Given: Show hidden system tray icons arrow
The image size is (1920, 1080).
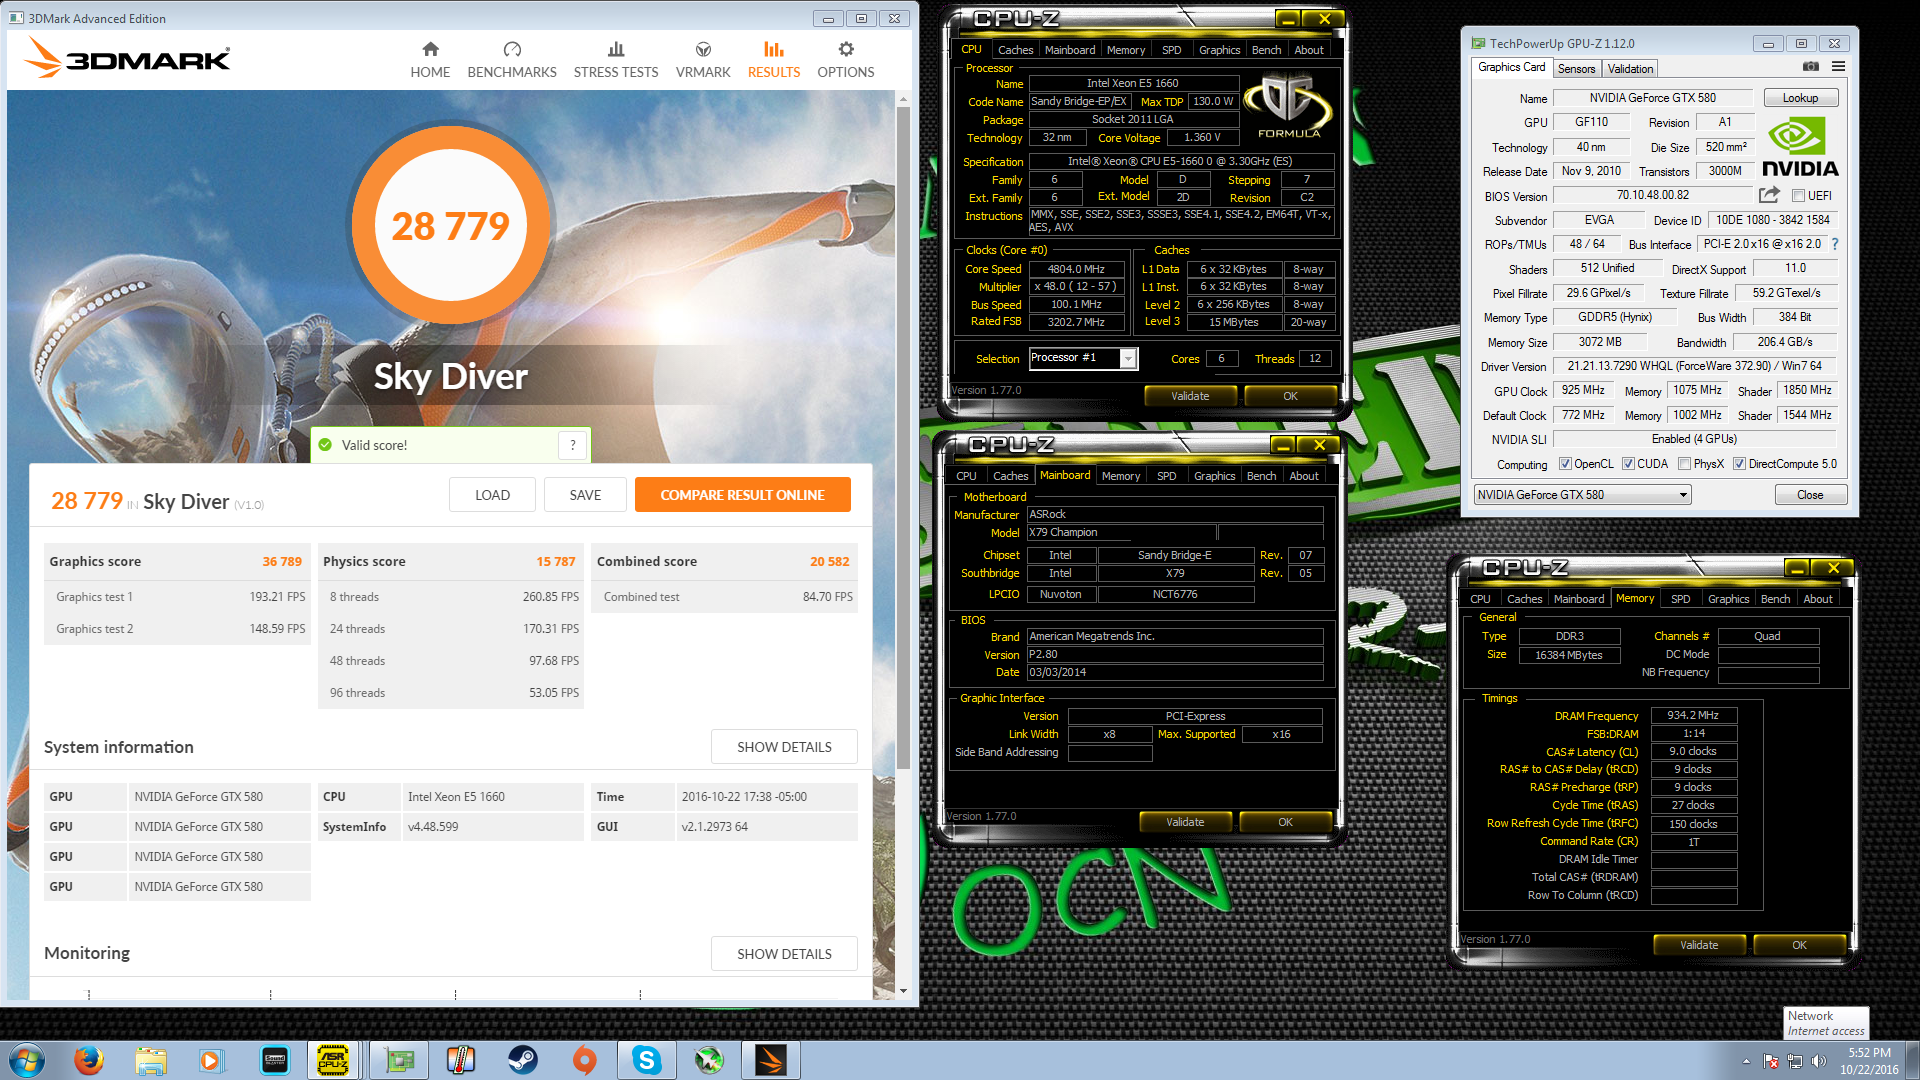Looking at the screenshot, I should pyautogui.click(x=1746, y=1061).
